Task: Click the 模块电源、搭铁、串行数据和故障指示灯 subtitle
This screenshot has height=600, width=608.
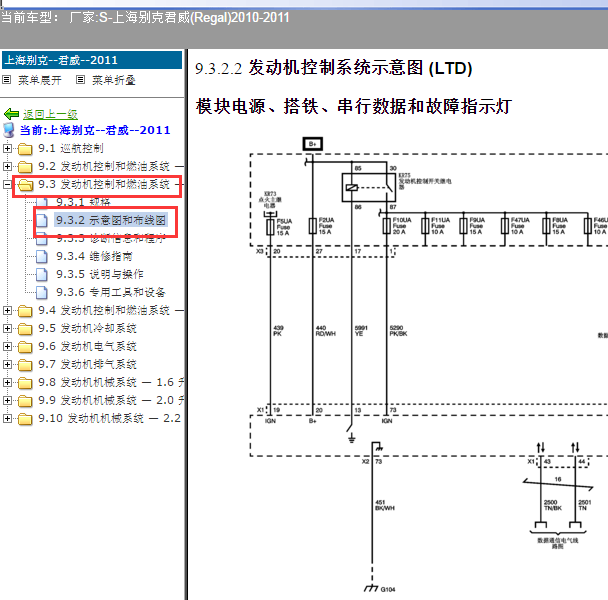Action: 354,106
